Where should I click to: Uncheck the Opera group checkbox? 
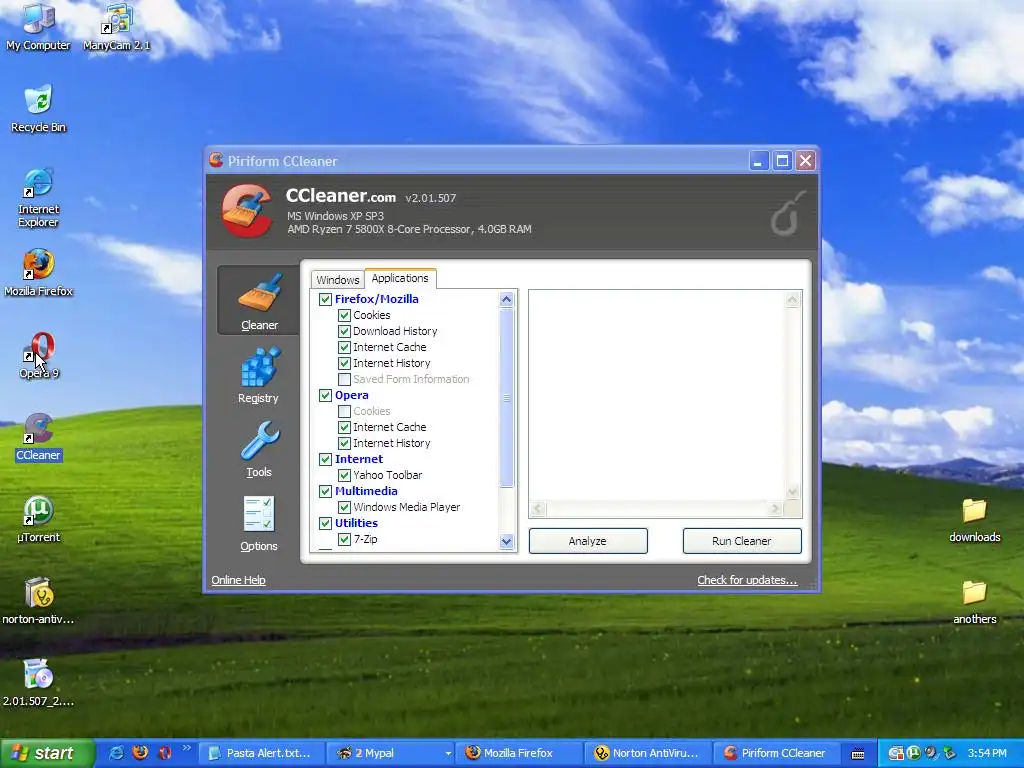[x=325, y=395]
